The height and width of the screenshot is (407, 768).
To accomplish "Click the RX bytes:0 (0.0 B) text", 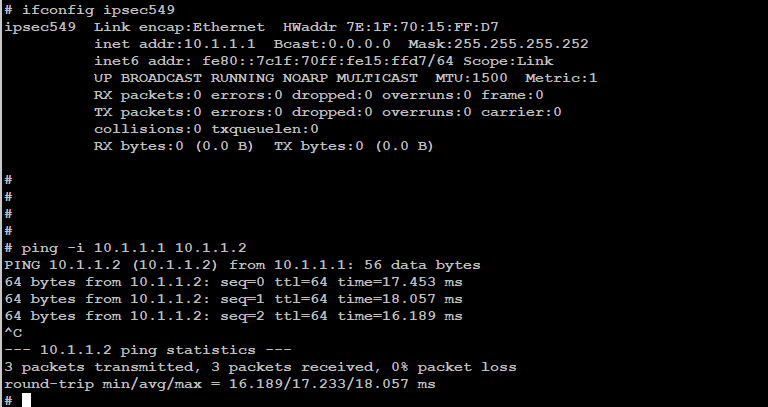I will [x=173, y=146].
